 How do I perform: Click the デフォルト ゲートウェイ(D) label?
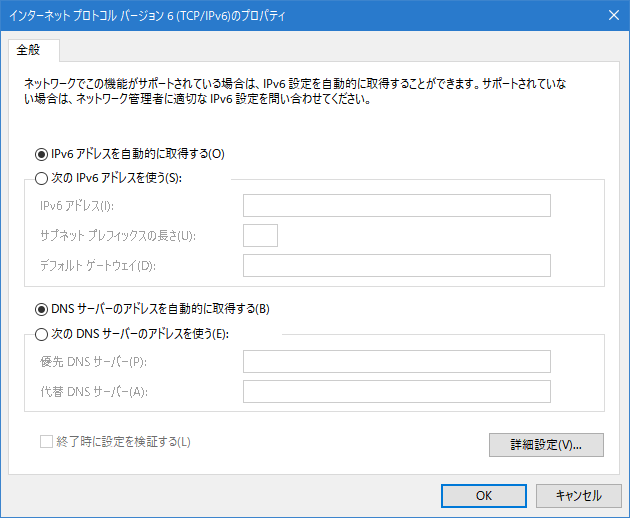[98, 266]
